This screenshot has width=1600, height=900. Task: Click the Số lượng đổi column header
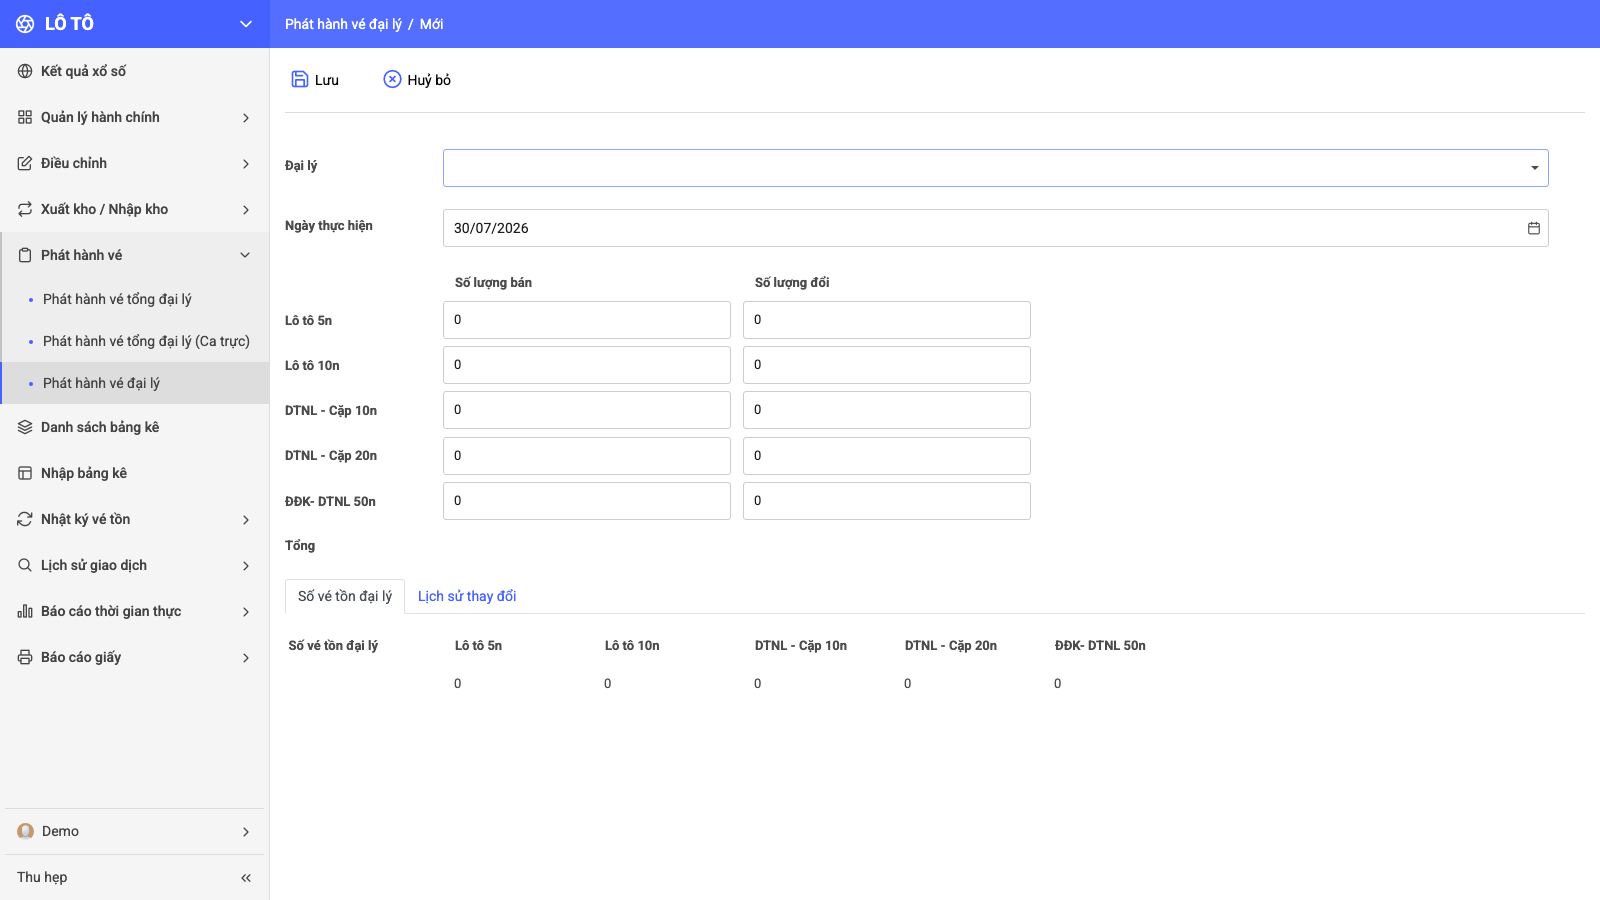tap(792, 283)
